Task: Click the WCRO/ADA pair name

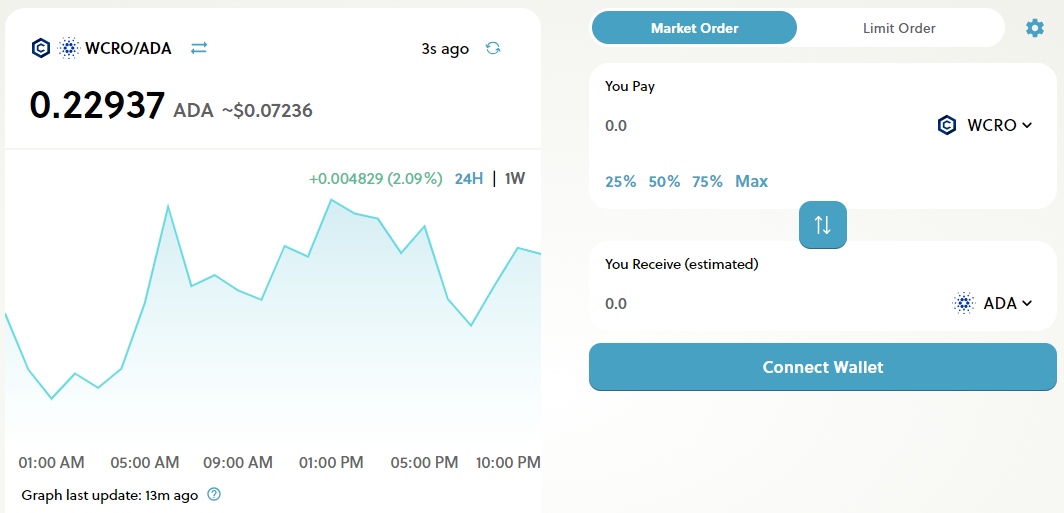Action: tap(128, 48)
